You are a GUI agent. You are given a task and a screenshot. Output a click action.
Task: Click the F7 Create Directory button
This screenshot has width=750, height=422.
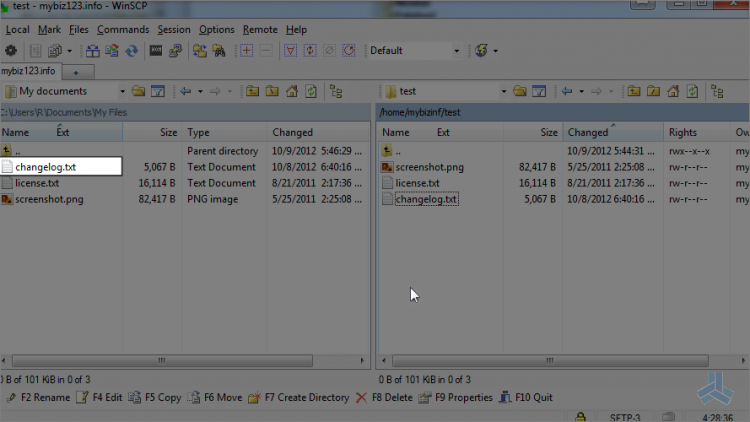(x=299, y=398)
